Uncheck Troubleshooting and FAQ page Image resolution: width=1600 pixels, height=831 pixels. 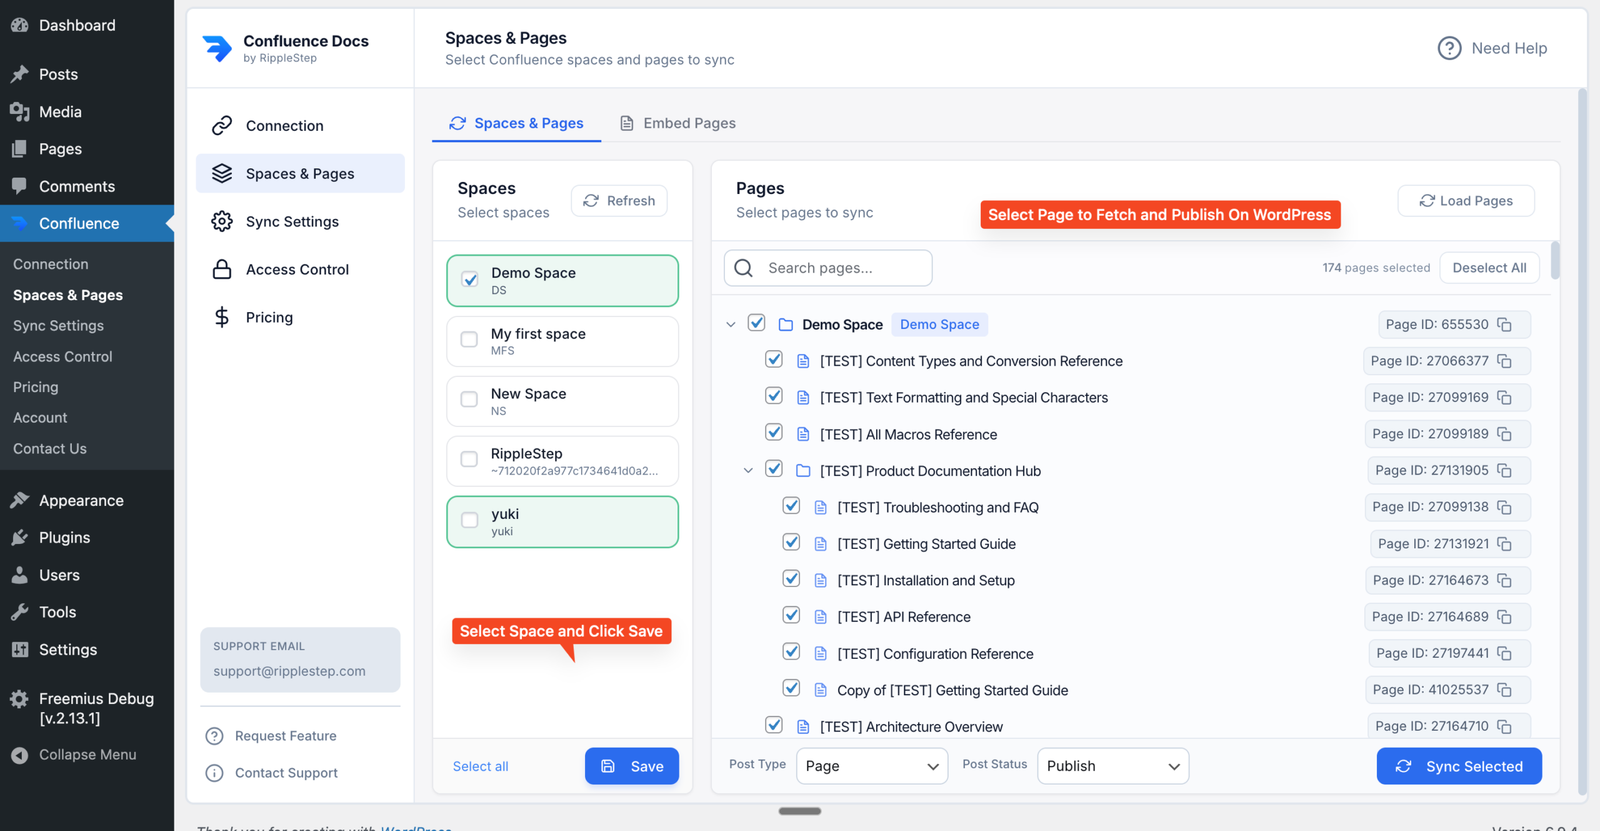coord(791,505)
